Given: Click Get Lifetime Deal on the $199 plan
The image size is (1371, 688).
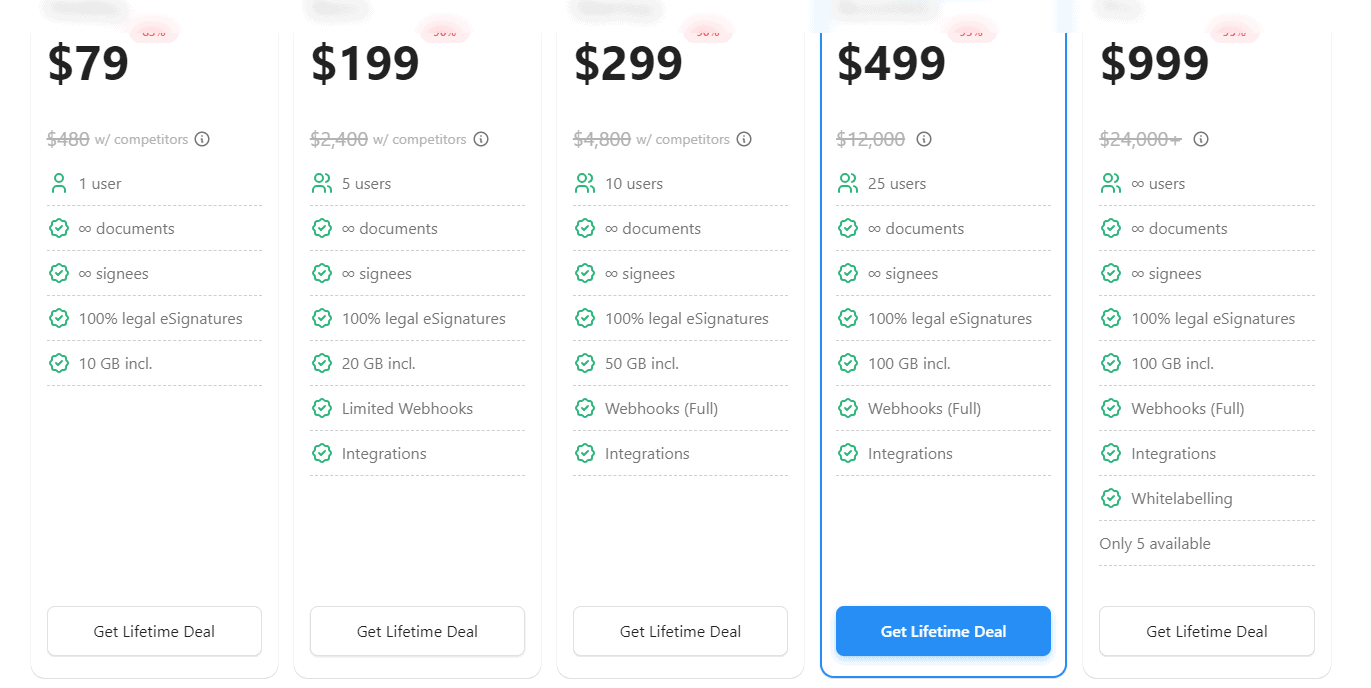Looking at the screenshot, I should (x=417, y=631).
